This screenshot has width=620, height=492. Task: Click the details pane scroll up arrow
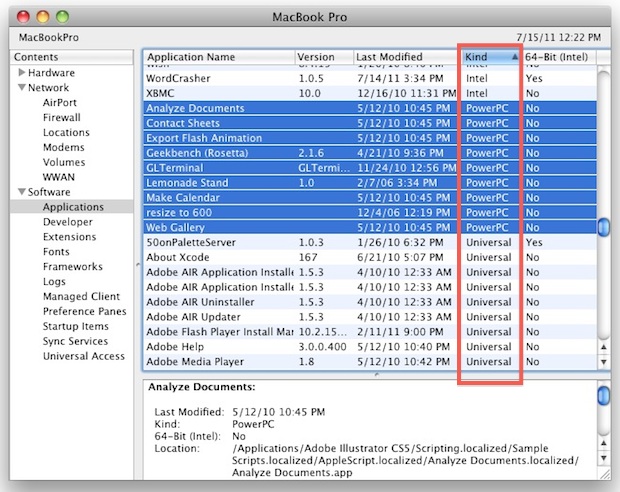[604, 443]
